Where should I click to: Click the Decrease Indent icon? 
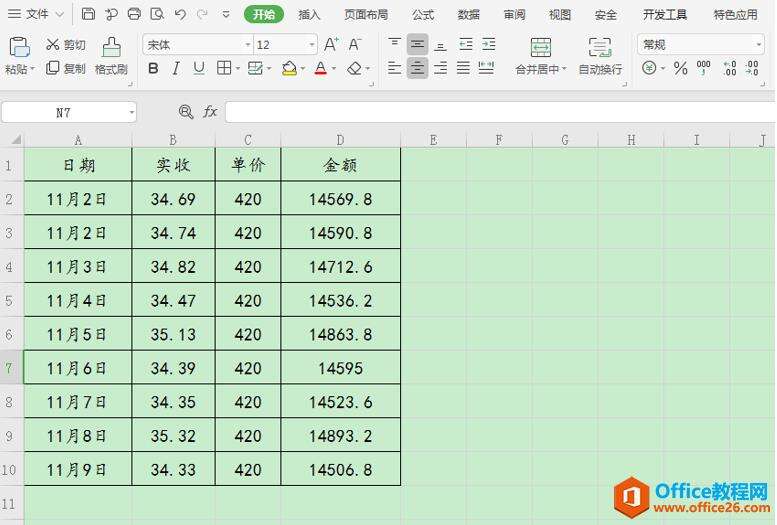point(466,45)
